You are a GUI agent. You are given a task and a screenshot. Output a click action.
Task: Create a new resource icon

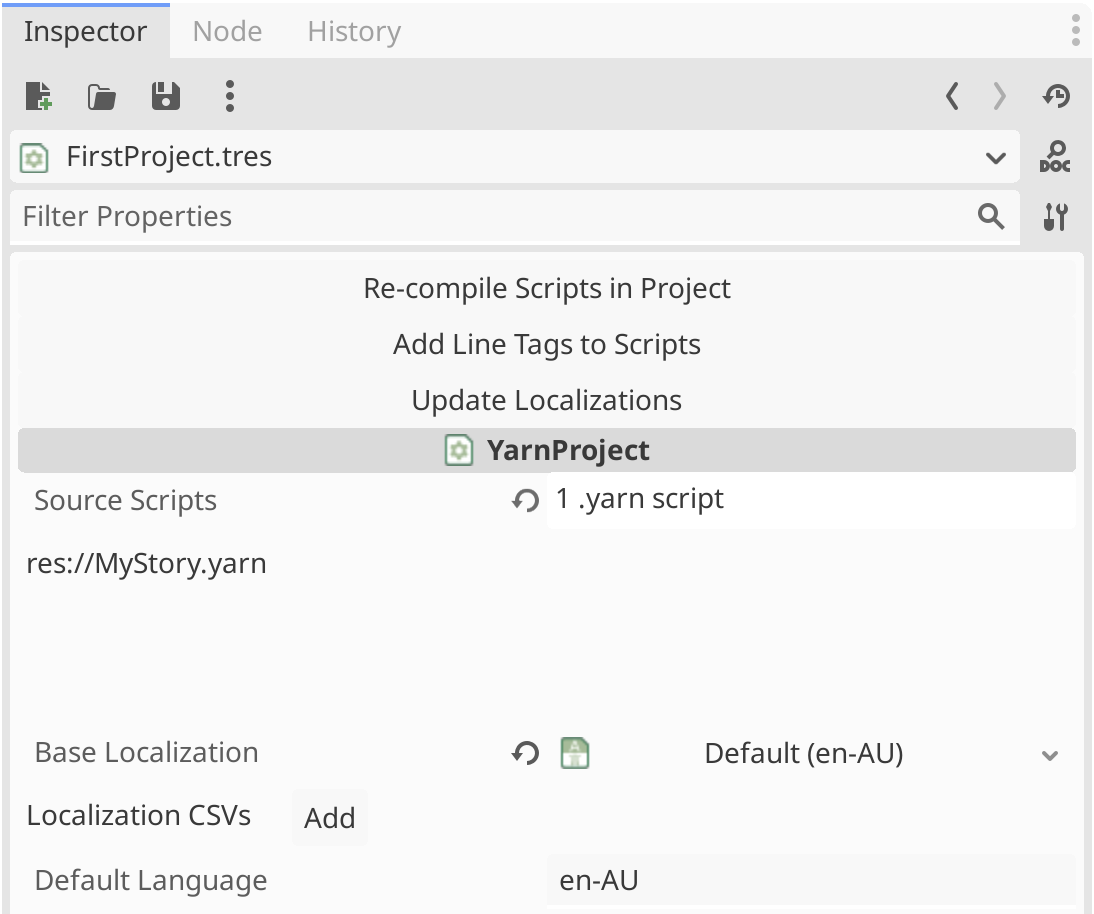coord(39,96)
